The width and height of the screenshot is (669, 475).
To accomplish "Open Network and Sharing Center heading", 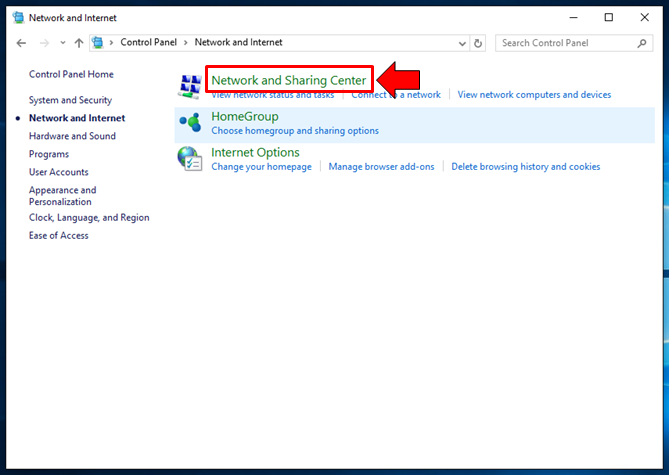I will 288,80.
